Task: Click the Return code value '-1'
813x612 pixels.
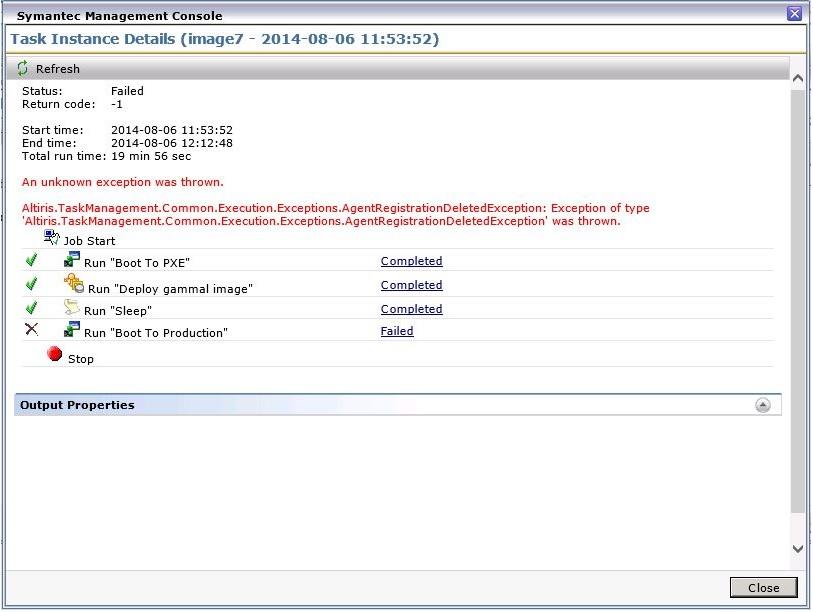Action: coord(117,104)
